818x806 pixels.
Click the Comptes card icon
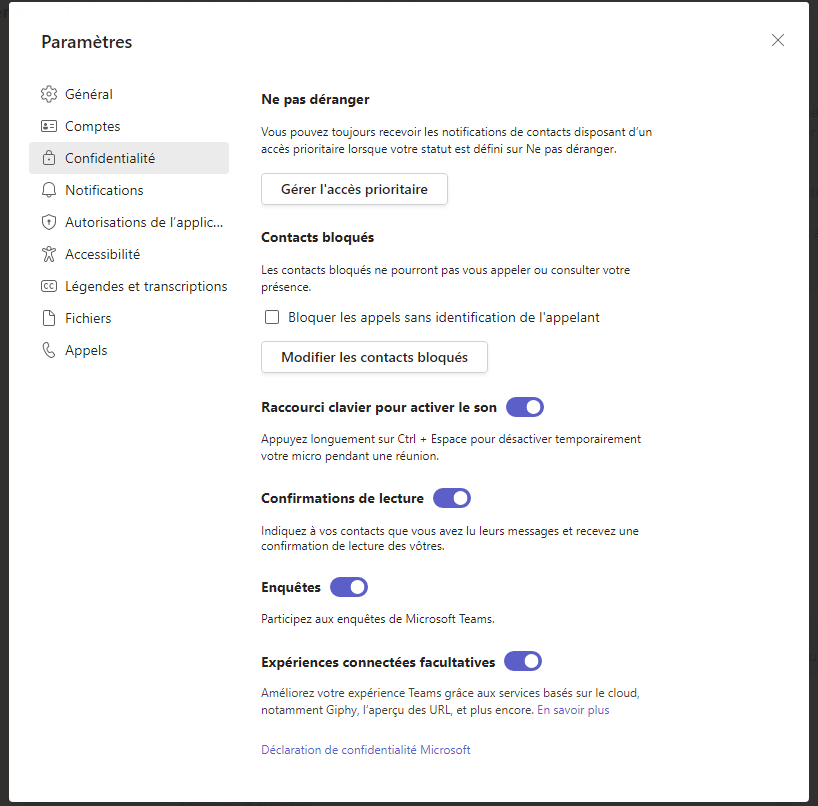(49, 126)
